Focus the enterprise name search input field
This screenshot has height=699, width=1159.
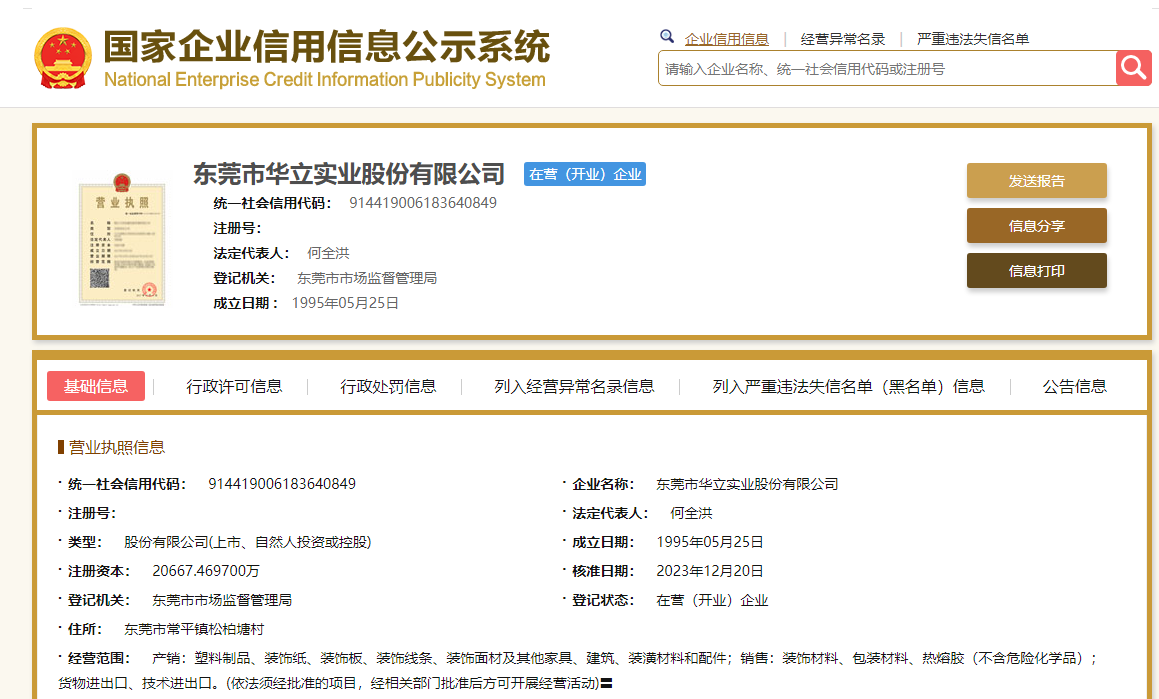(x=887, y=69)
